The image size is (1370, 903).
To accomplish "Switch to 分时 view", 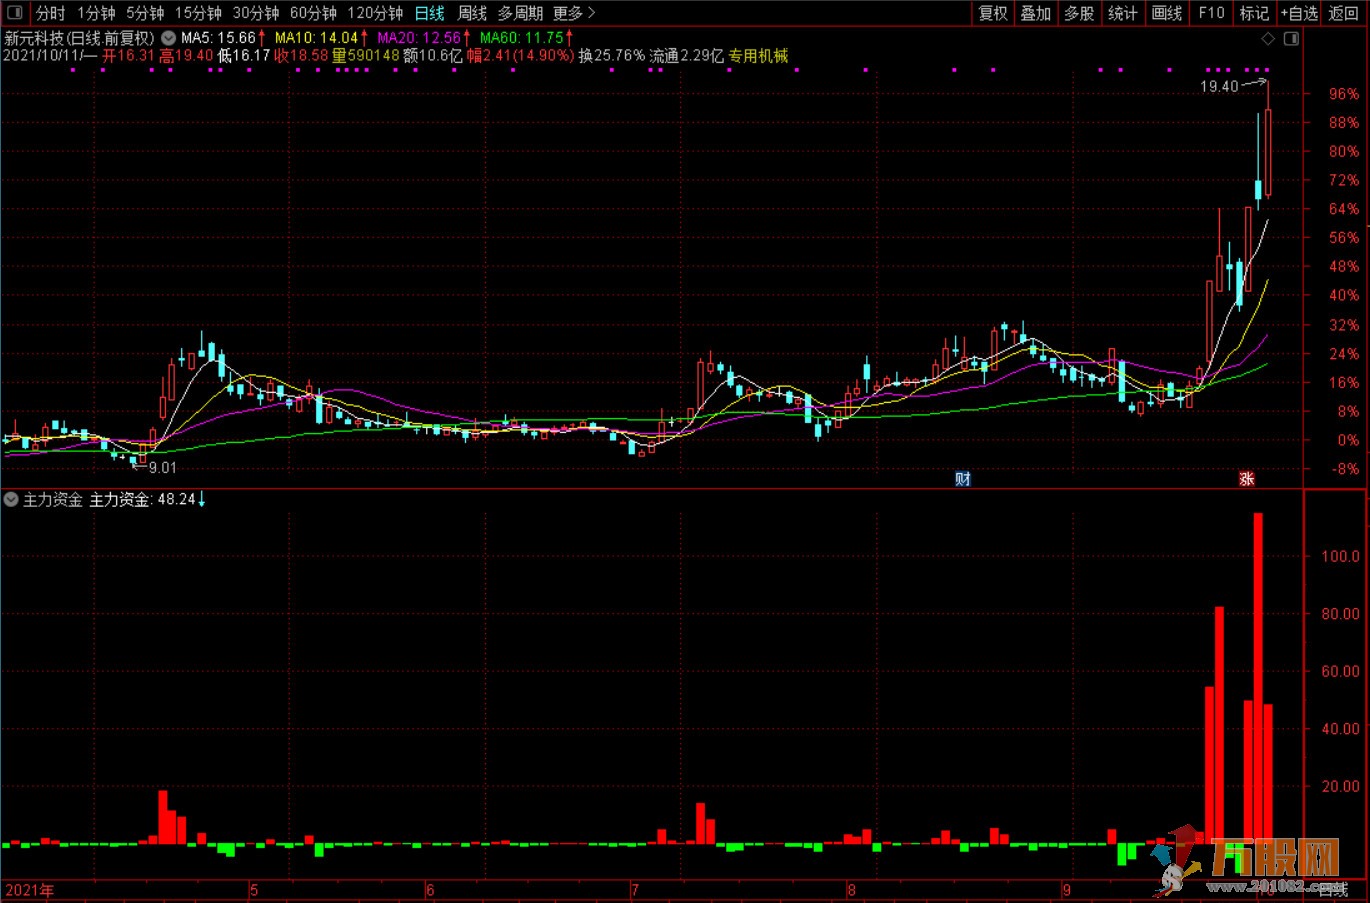I will coord(50,13).
